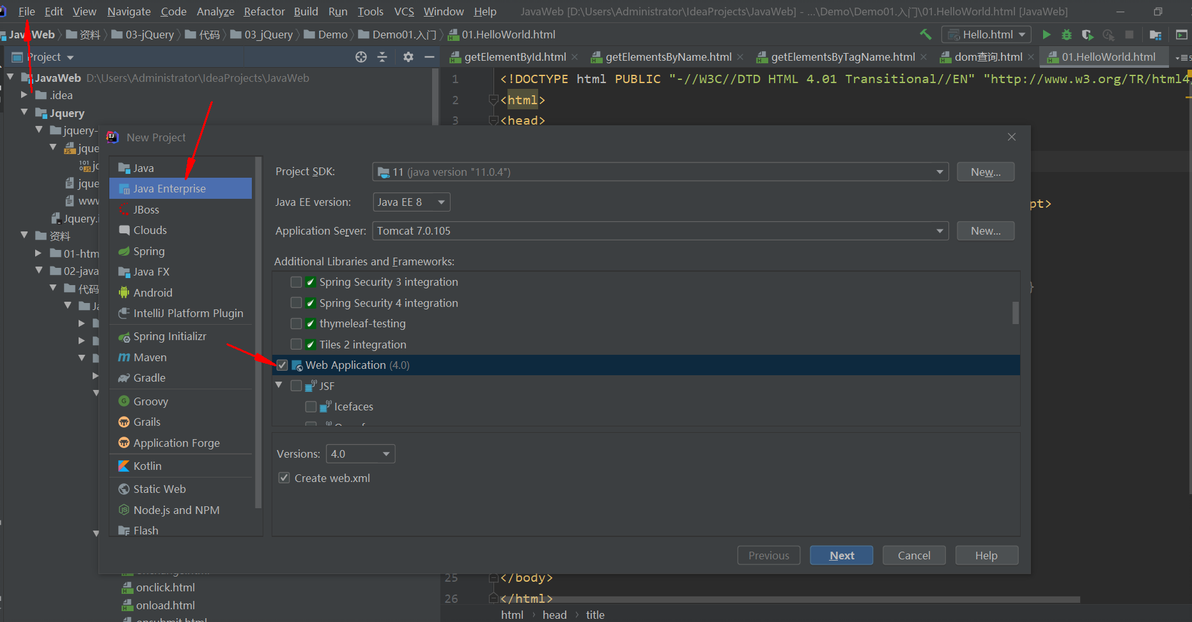Click the locate target icon in Project panel

tap(361, 57)
